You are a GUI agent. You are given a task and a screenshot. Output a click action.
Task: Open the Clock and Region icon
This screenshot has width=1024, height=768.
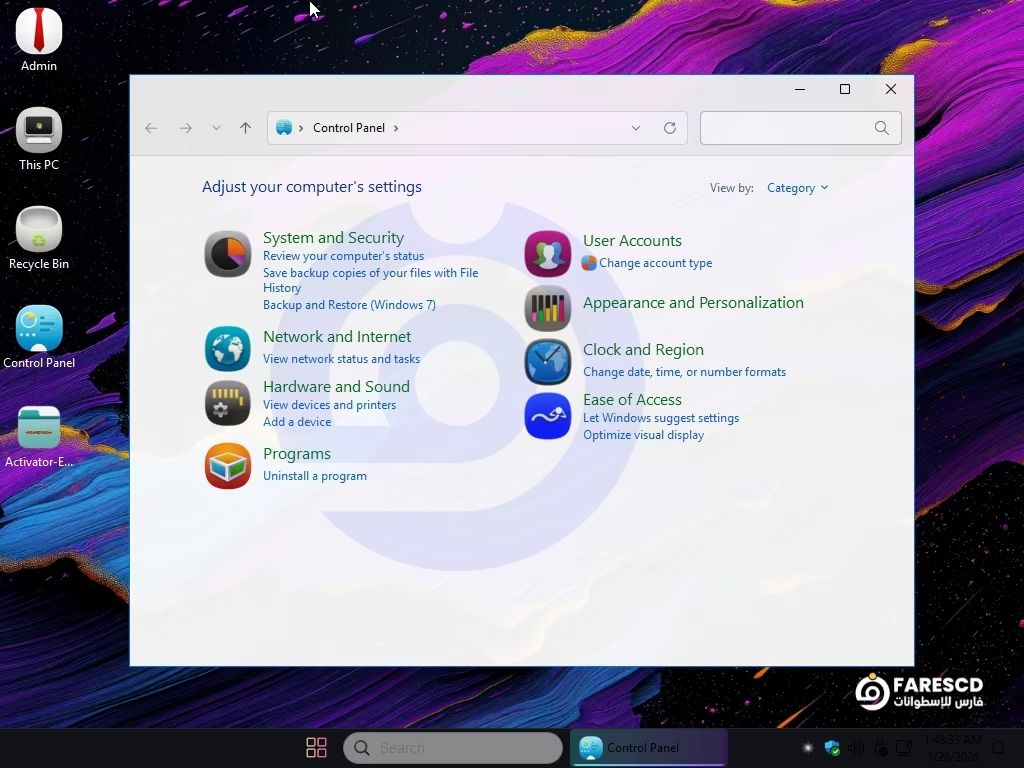click(x=547, y=361)
